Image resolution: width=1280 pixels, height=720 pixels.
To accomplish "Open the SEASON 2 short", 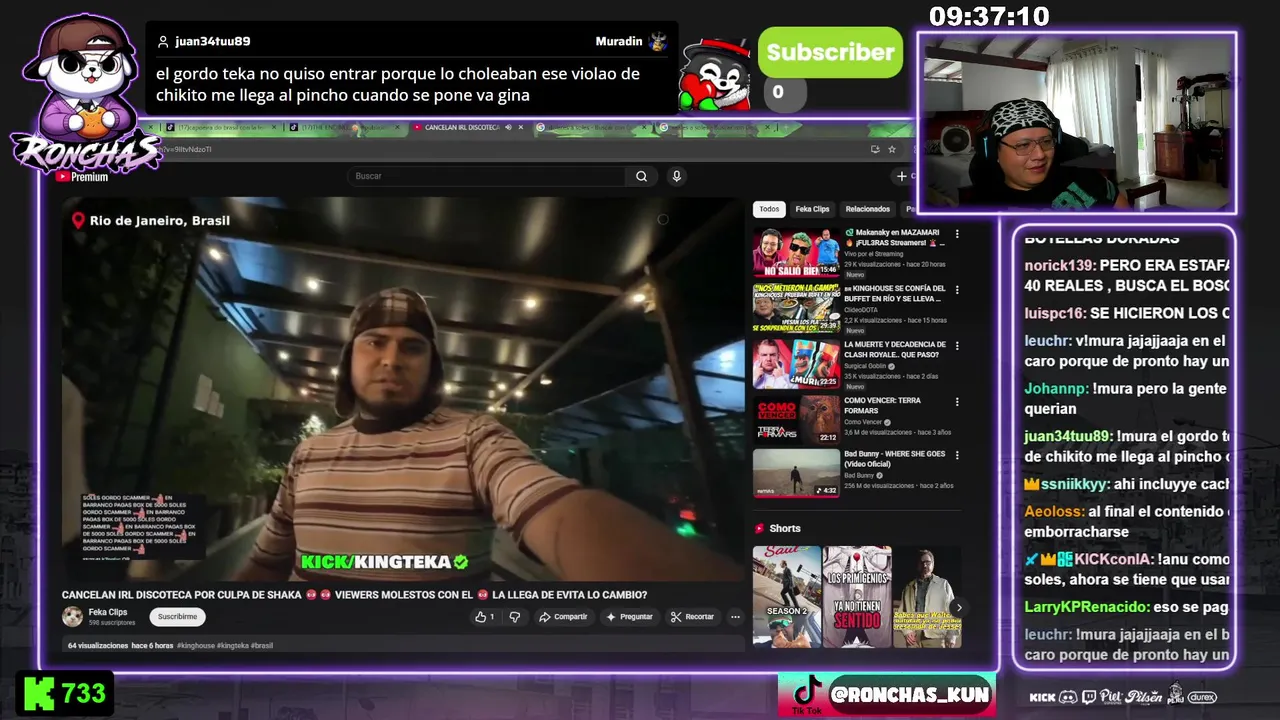I will pyautogui.click(x=787, y=596).
